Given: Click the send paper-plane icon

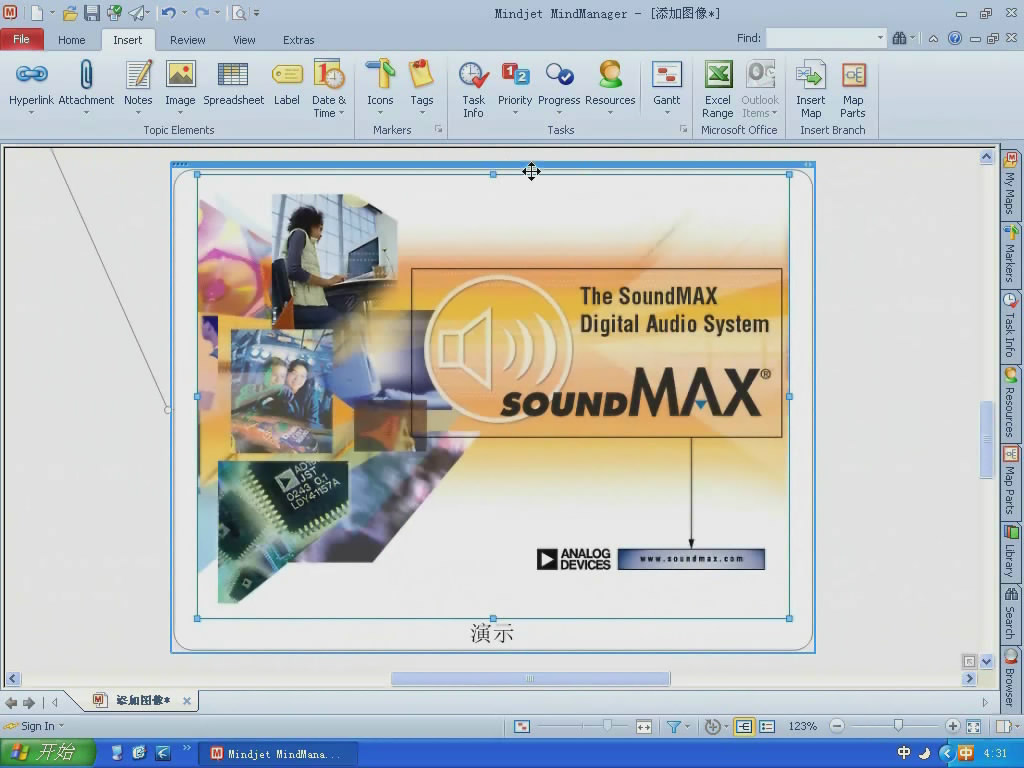Looking at the screenshot, I should click(136, 12).
